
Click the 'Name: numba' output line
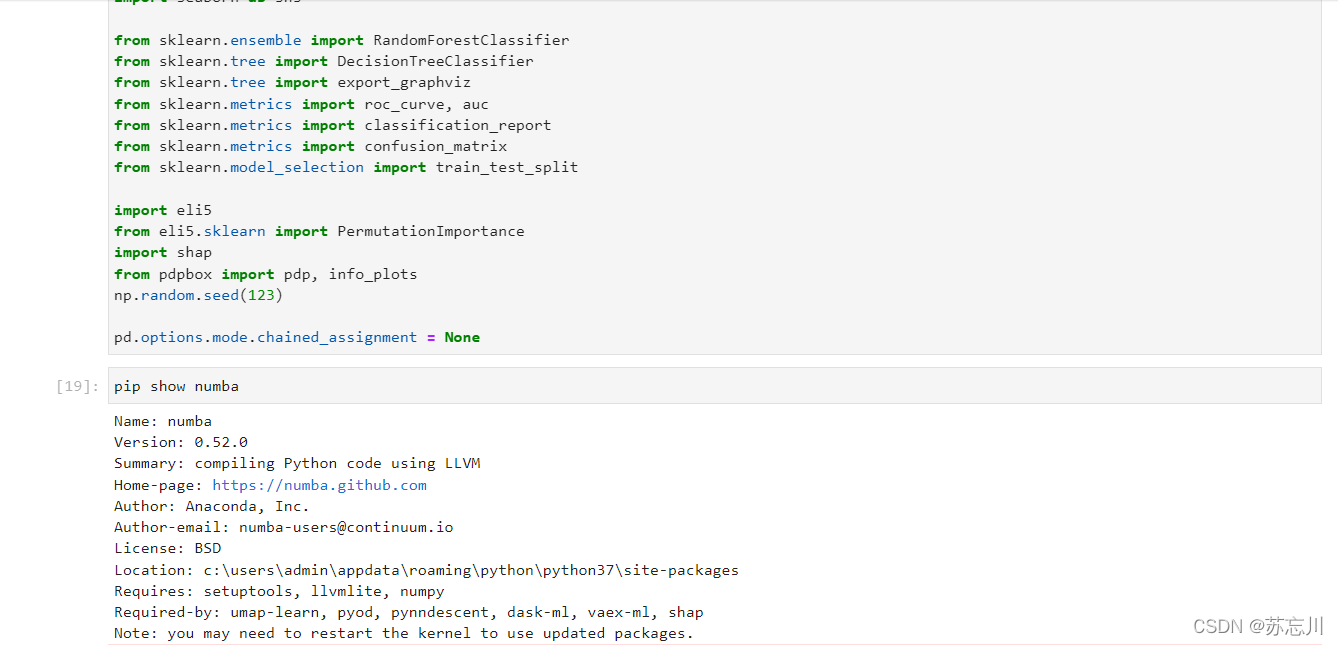pyautogui.click(x=163, y=421)
